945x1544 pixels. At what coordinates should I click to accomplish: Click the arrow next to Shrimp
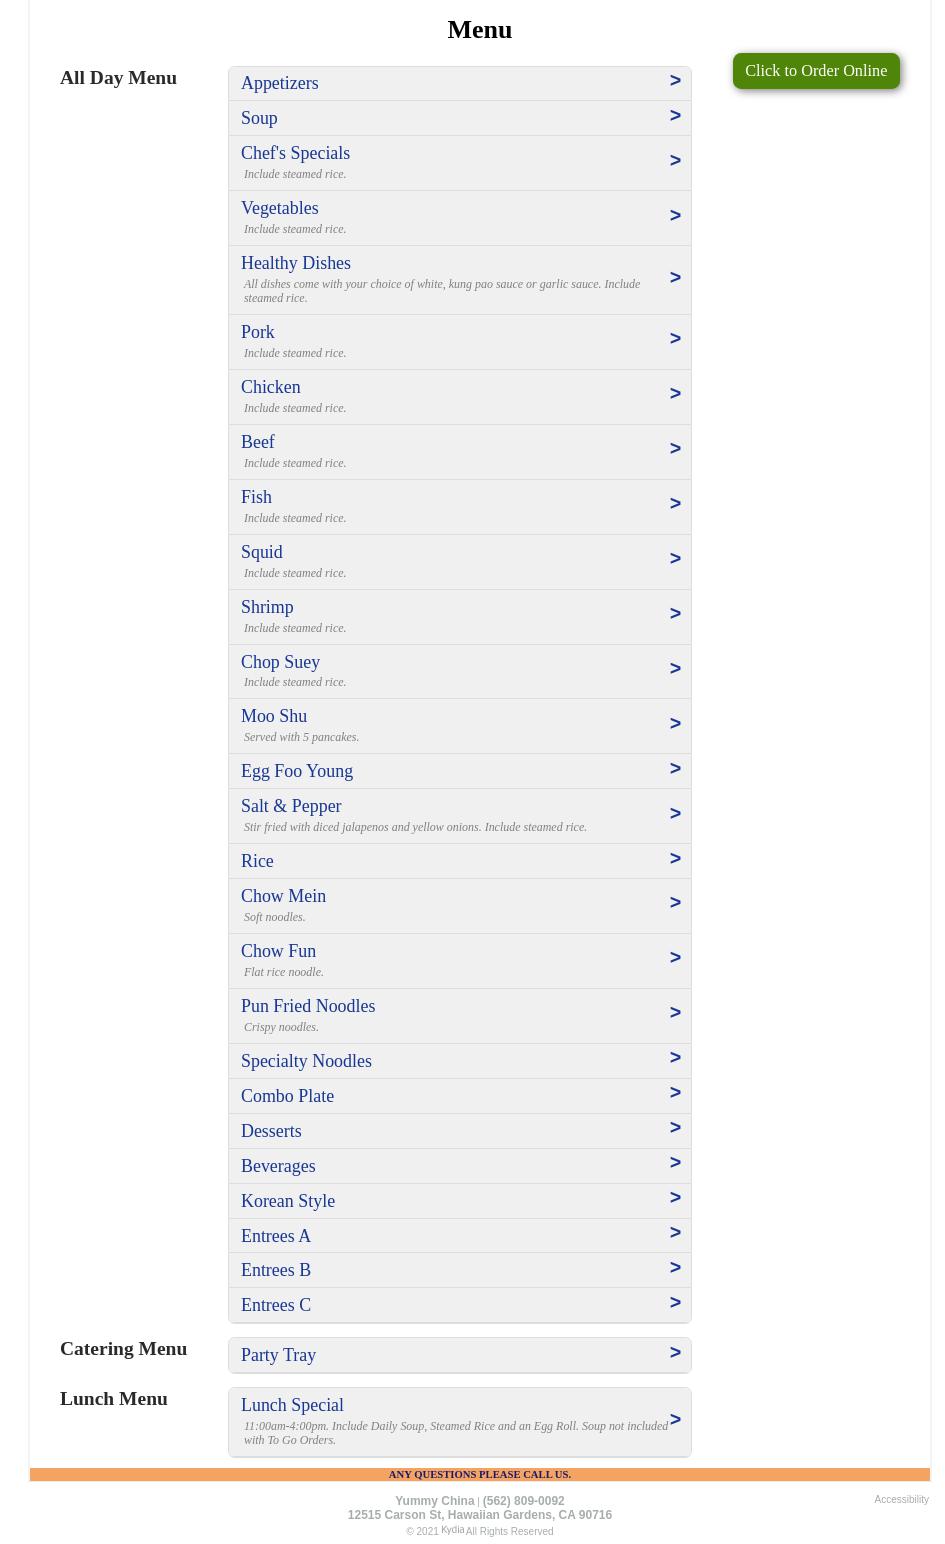pyautogui.click(x=675, y=614)
